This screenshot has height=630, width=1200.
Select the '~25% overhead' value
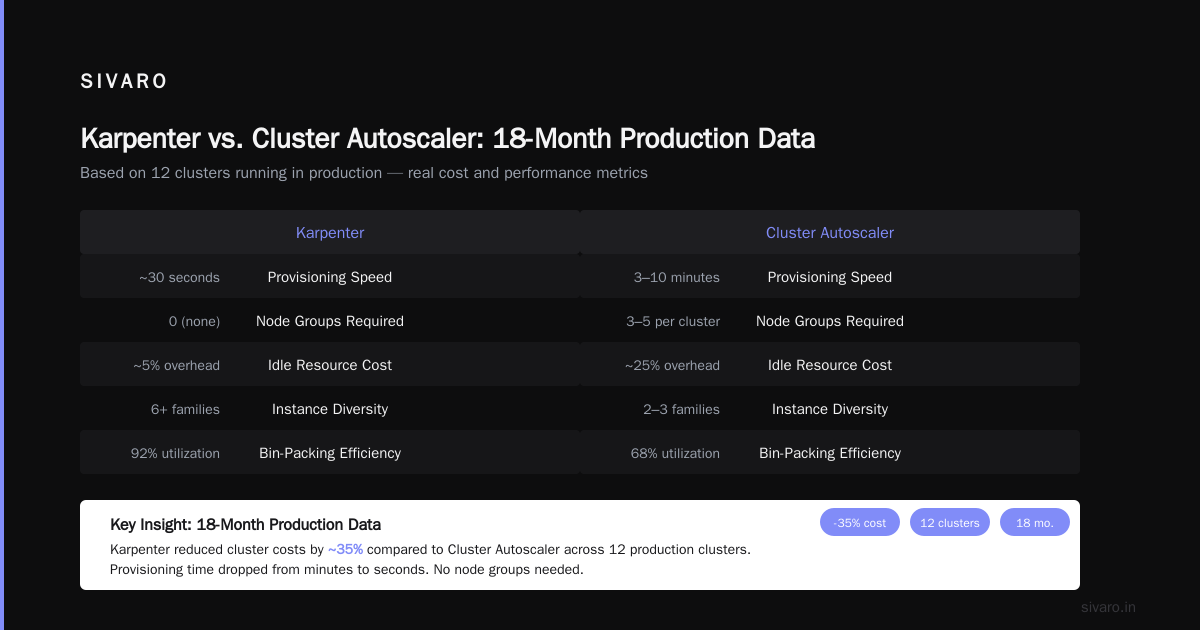pos(673,365)
